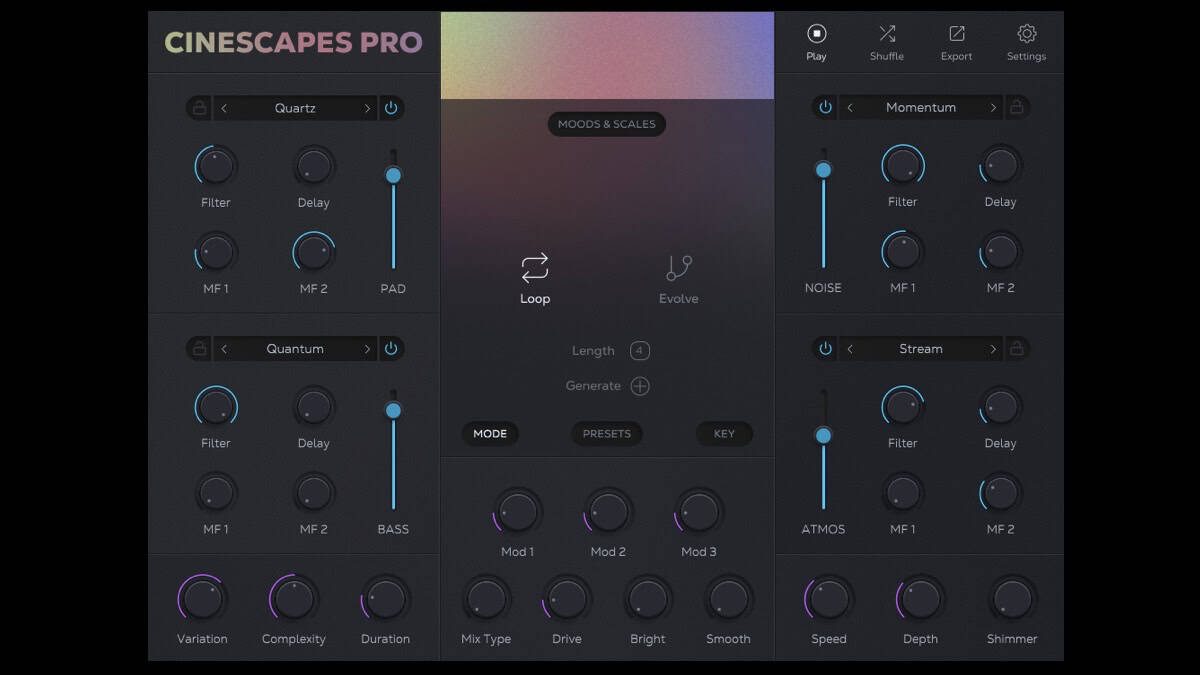The width and height of the screenshot is (1200, 675).
Task: Open Settings via gear icon
Action: [1026, 34]
